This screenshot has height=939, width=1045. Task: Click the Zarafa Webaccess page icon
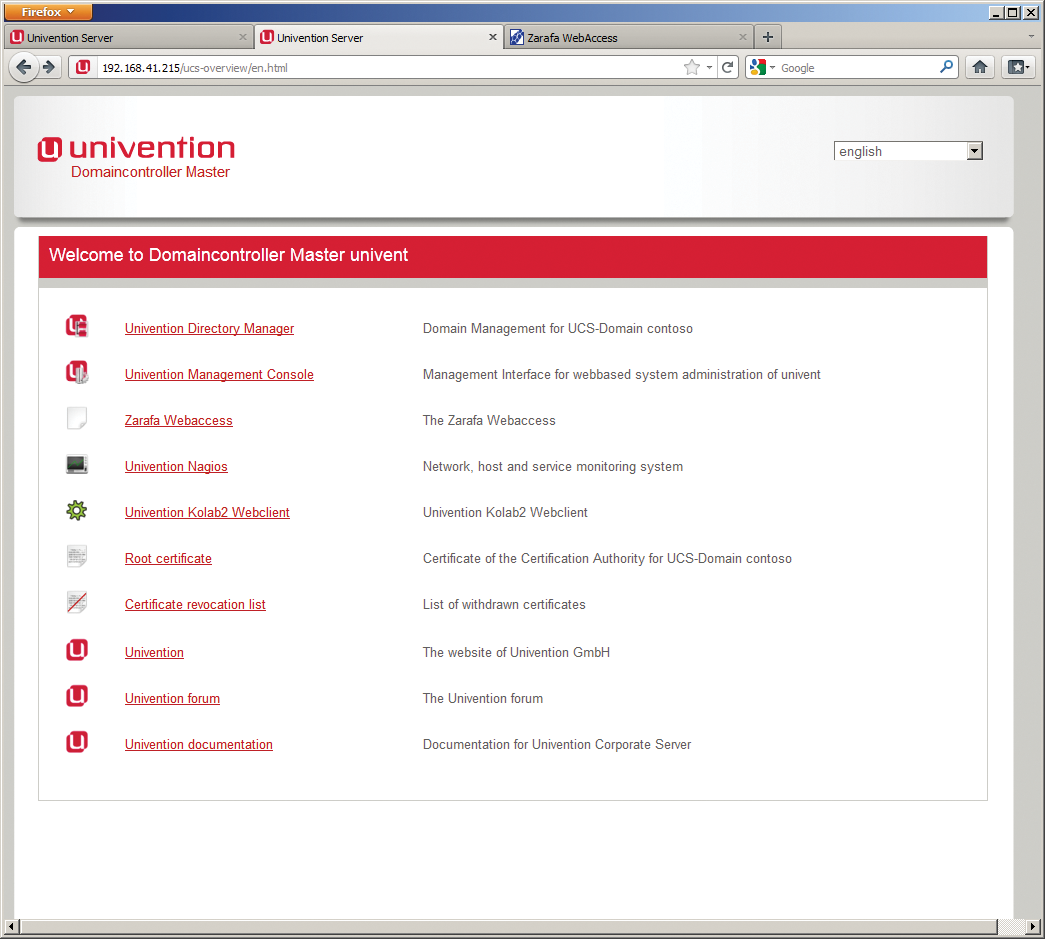[x=77, y=418]
